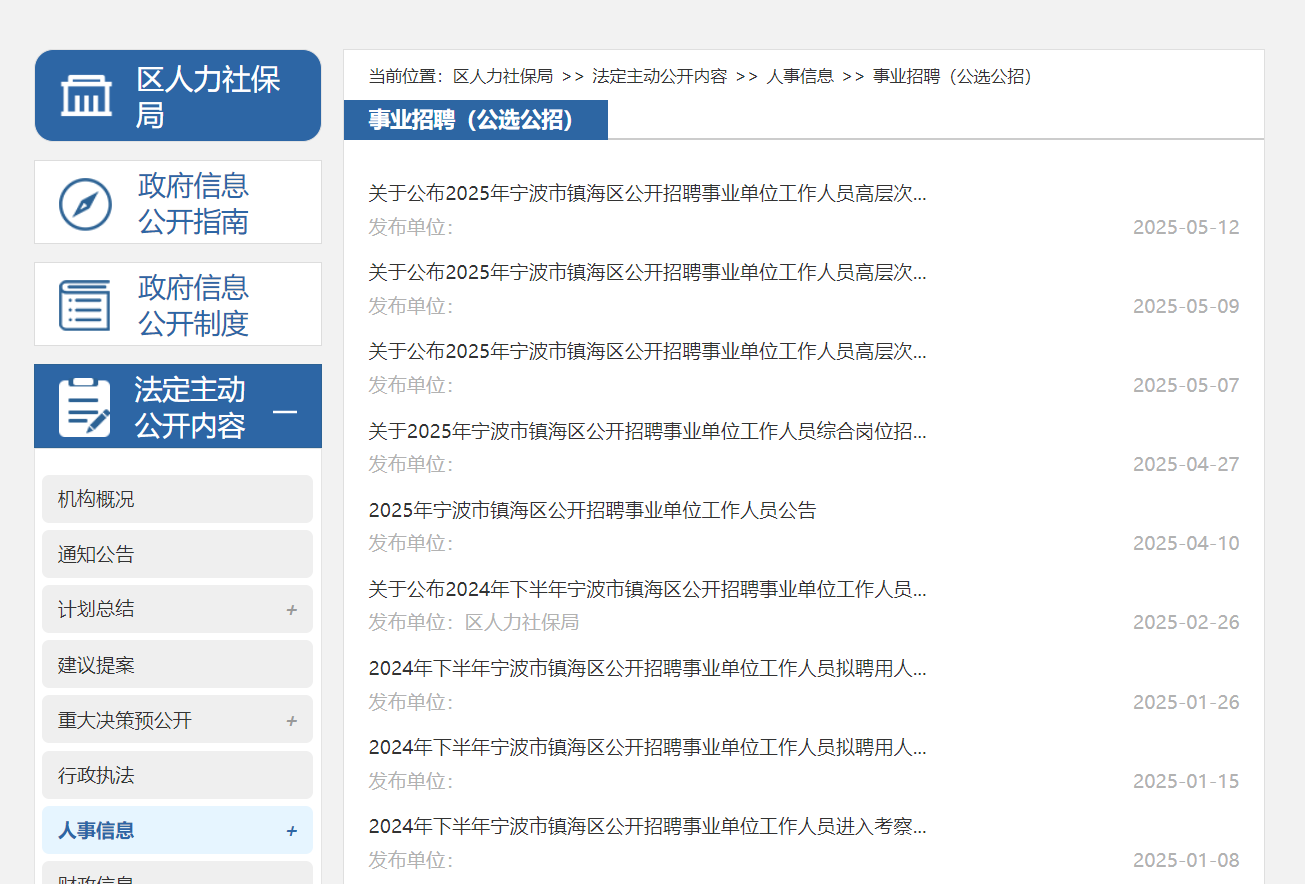This screenshot has height=884, width=1305.
Task: Open 政府信息公开制度 panel title
Action: pyautogui.click(x=193, y=305)
